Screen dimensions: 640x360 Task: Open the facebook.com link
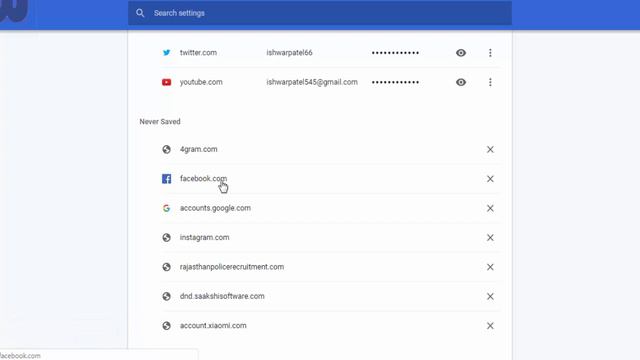pos(203,179)
